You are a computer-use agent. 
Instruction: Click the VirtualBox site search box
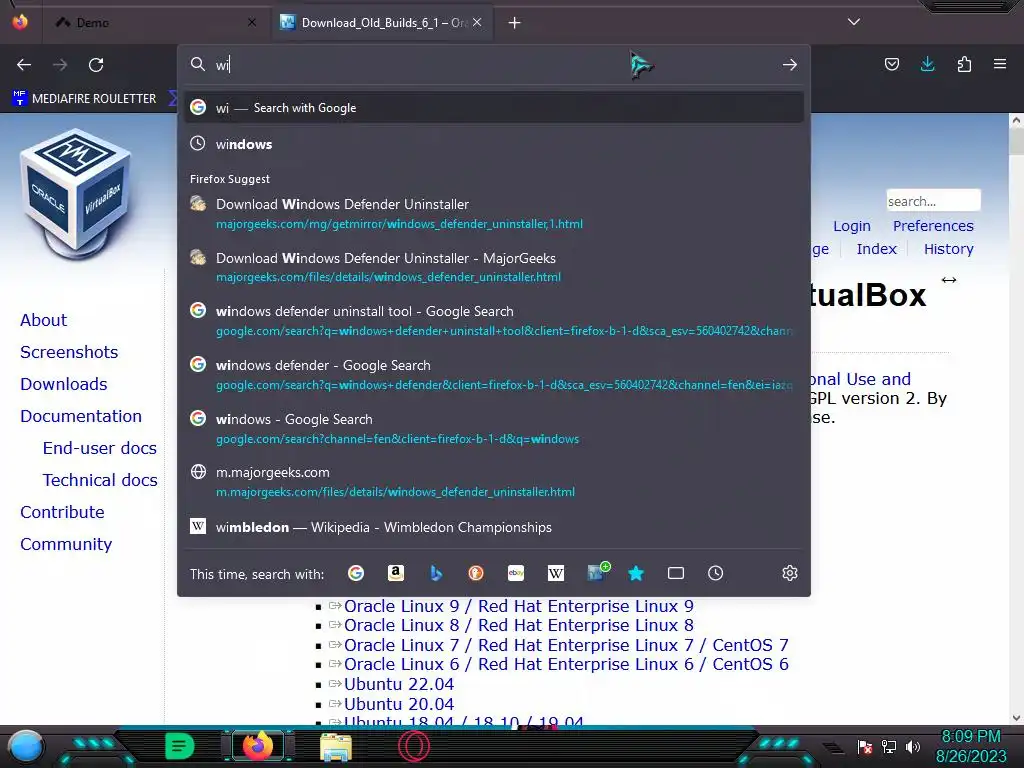coord(933,200)
